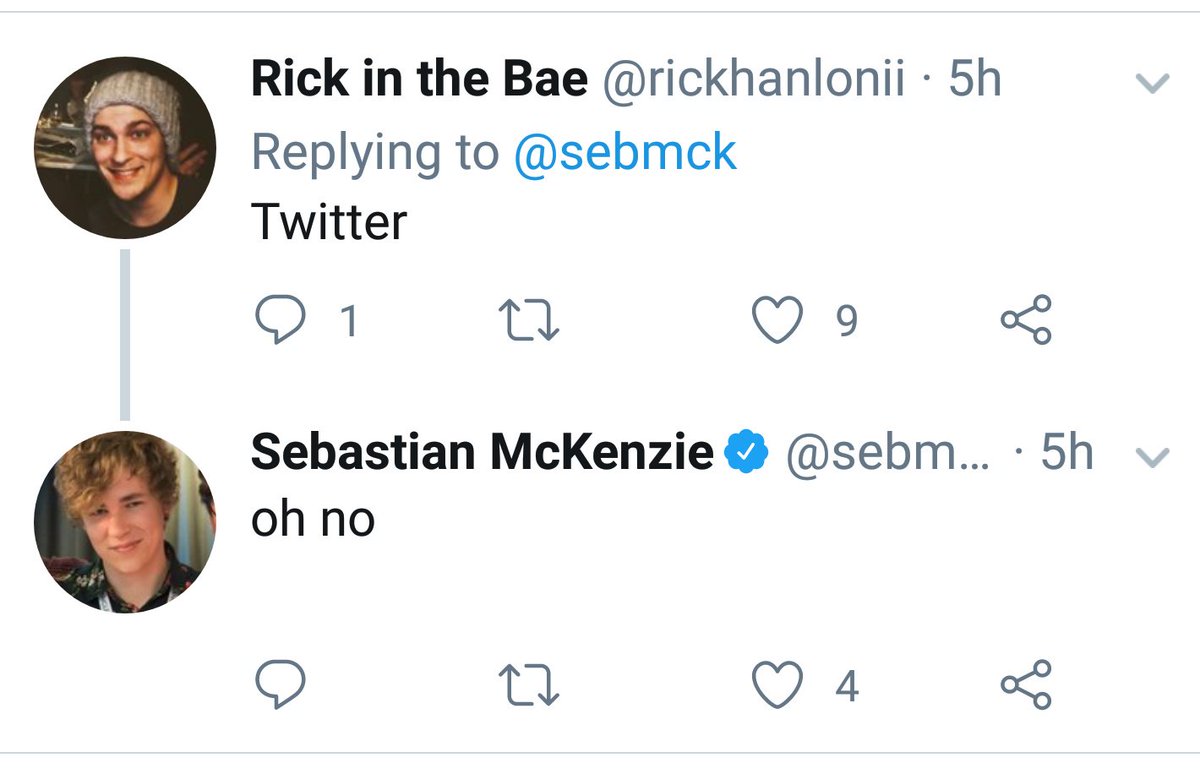
Task: Open Rick in the Bae's profile name
Action: 419,80
